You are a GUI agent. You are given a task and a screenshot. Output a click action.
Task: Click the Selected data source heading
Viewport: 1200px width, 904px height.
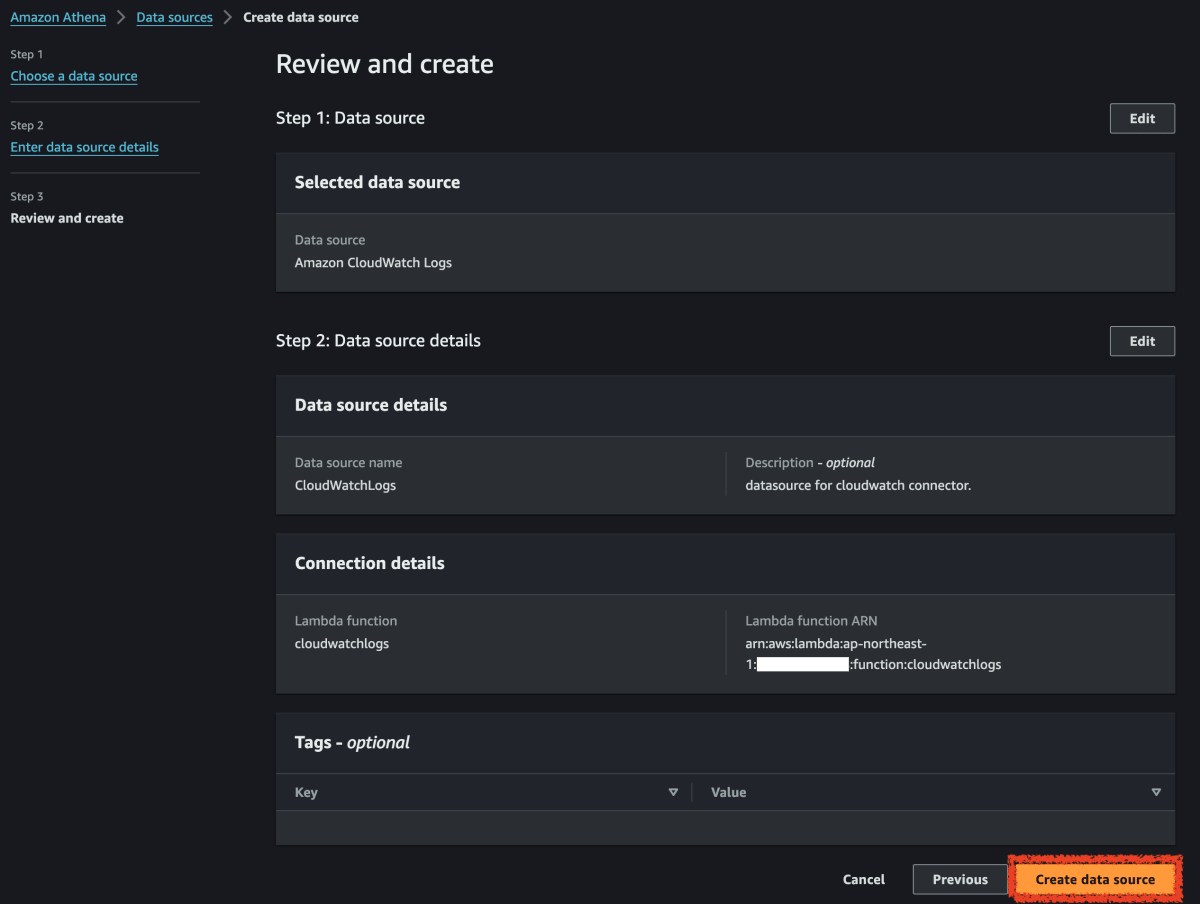pos(377,183)
